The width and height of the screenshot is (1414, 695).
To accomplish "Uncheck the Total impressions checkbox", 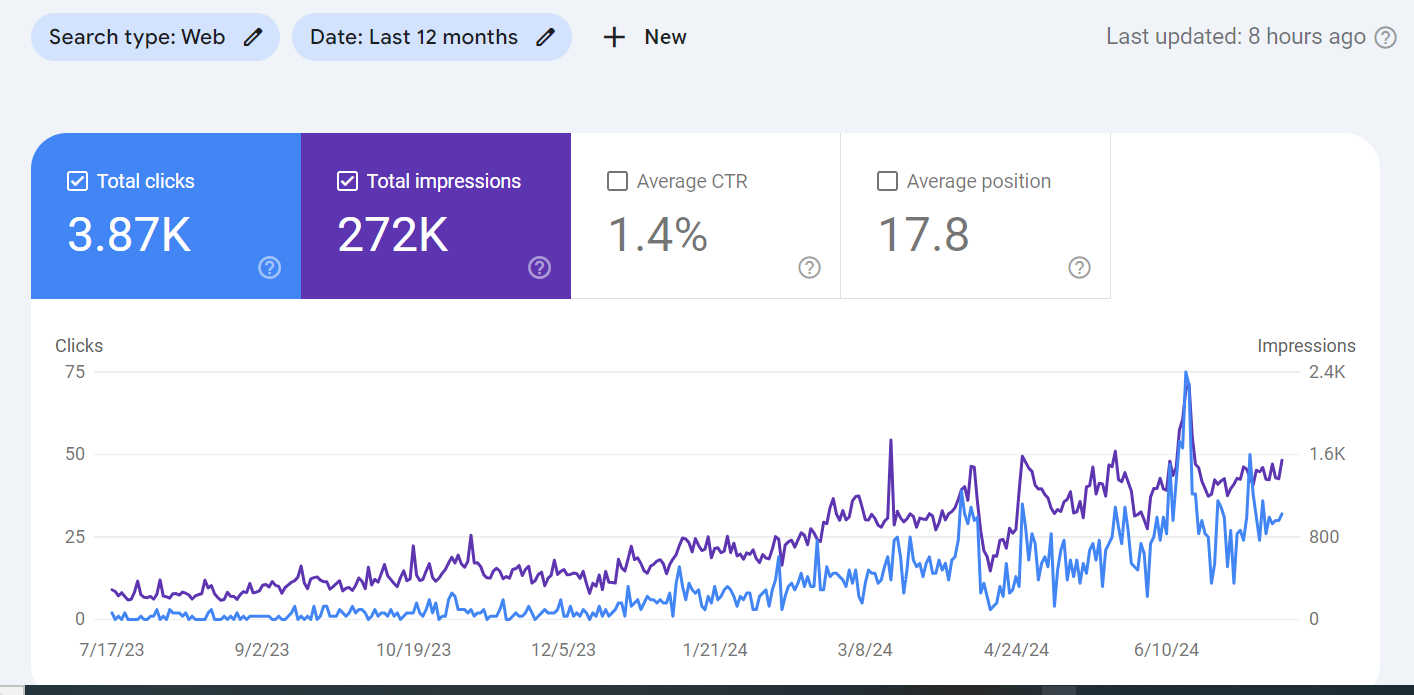I will click(x=347, y=181).
